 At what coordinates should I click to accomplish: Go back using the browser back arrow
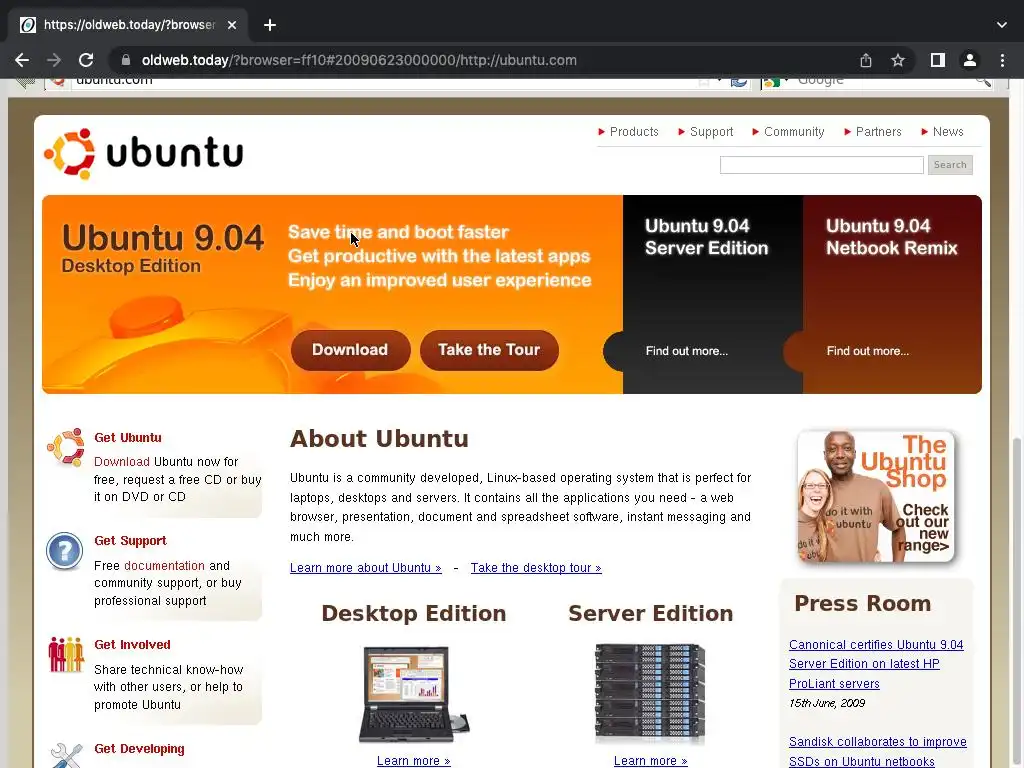pos(22,60)
